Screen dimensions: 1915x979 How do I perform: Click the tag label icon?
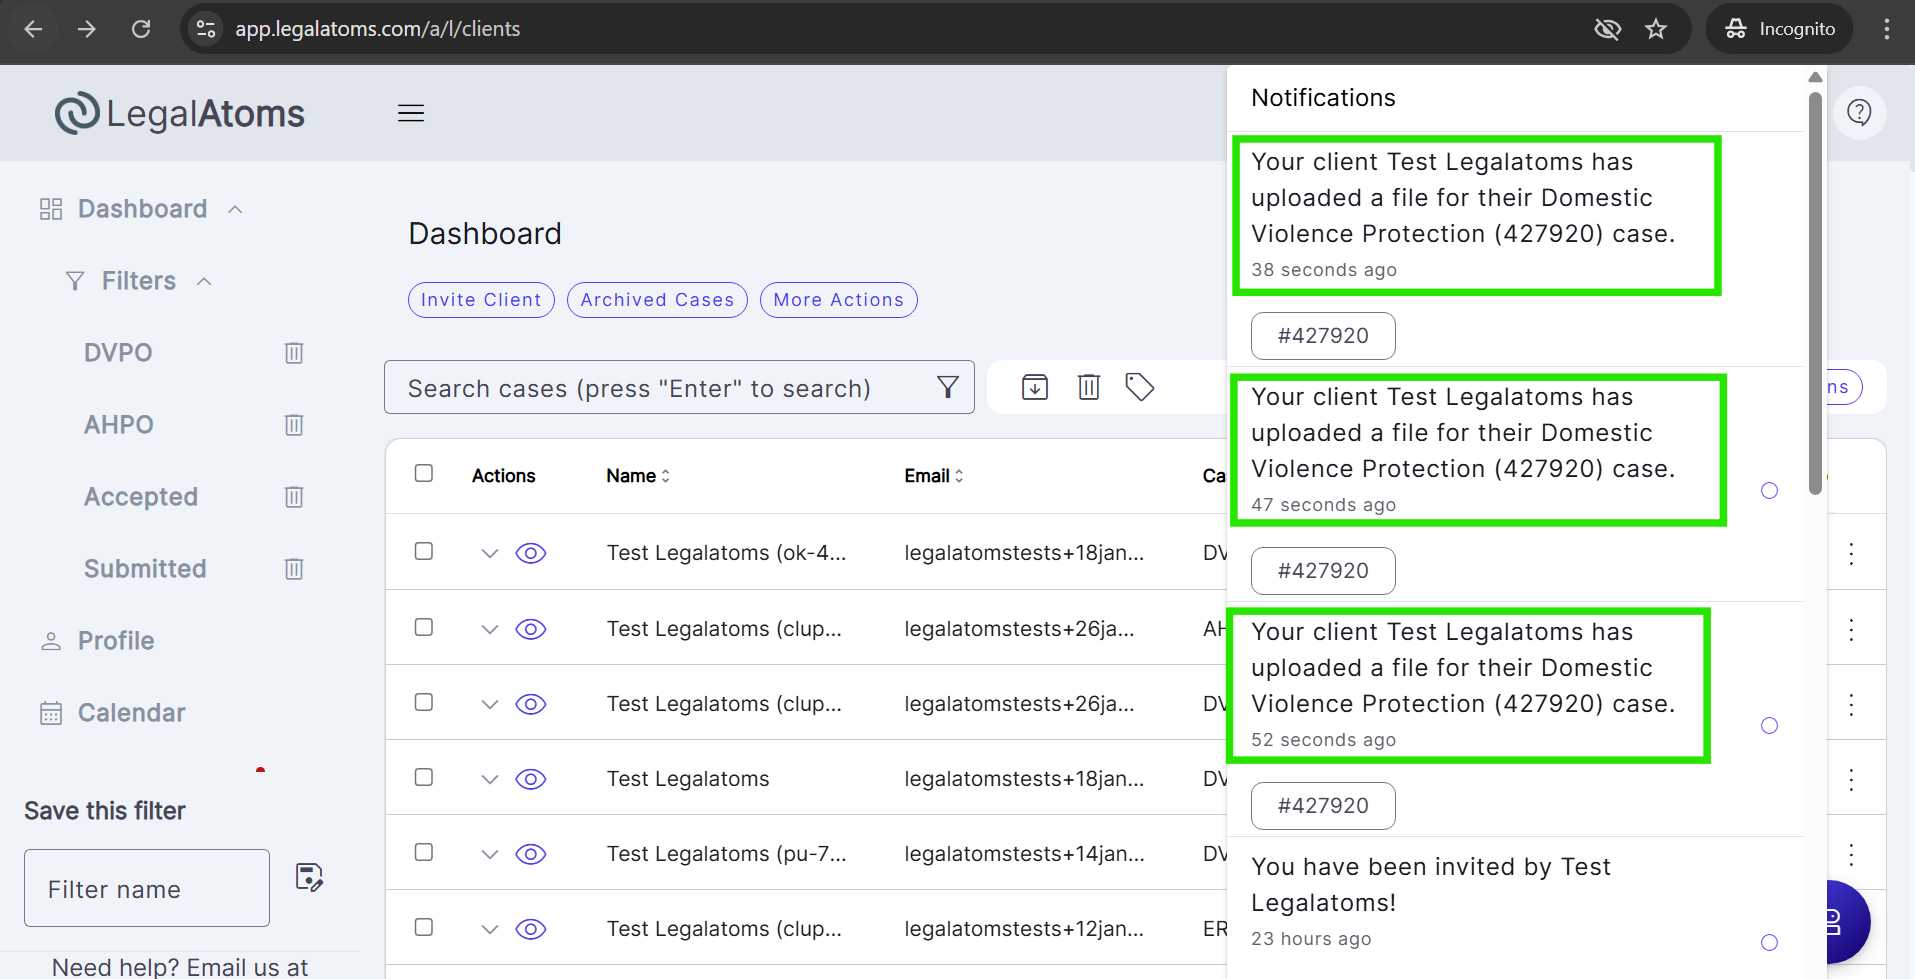(1140, 387)
